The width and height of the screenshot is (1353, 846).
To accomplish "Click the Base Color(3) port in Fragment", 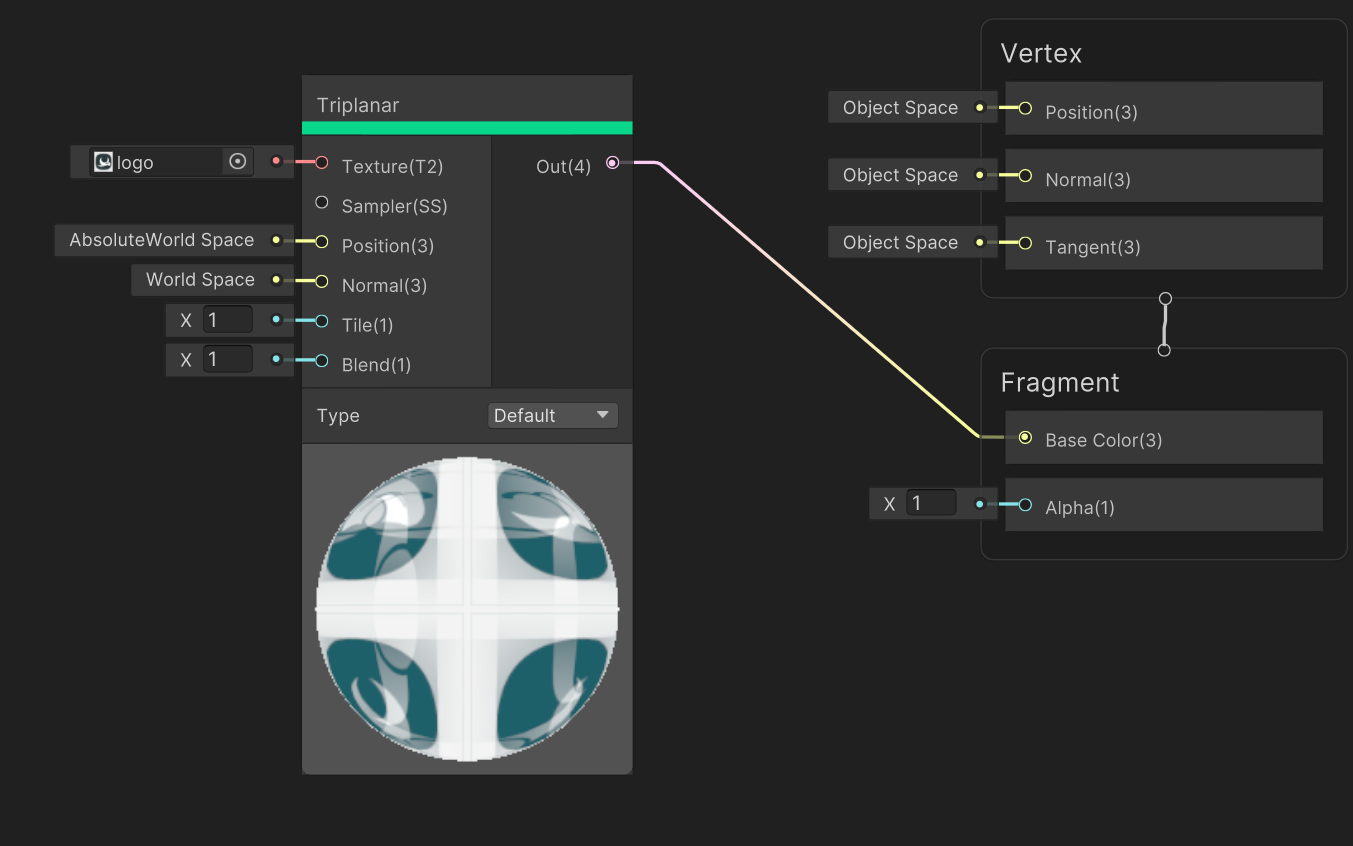I will 1024,436.
